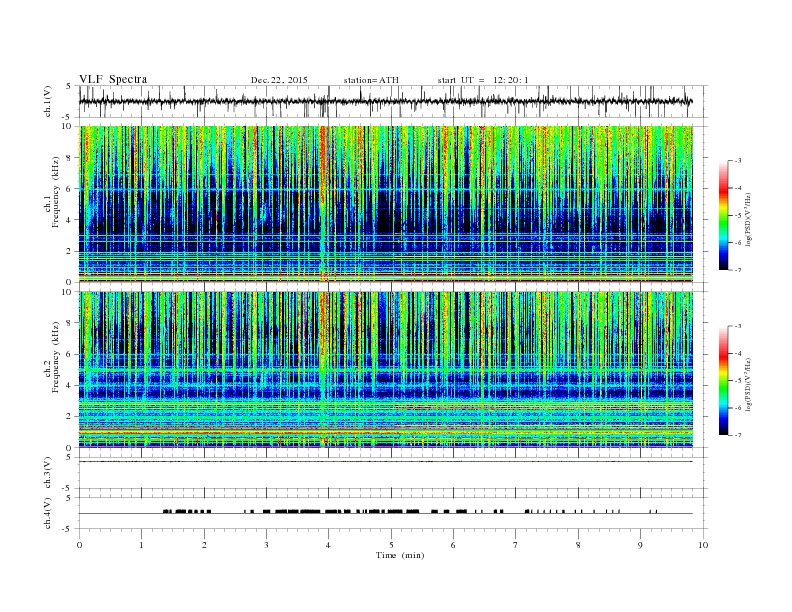This screenshot has width=792, height=612.
Task: Click the 'ch.4(V)' axis label
Action: point(48,514)
